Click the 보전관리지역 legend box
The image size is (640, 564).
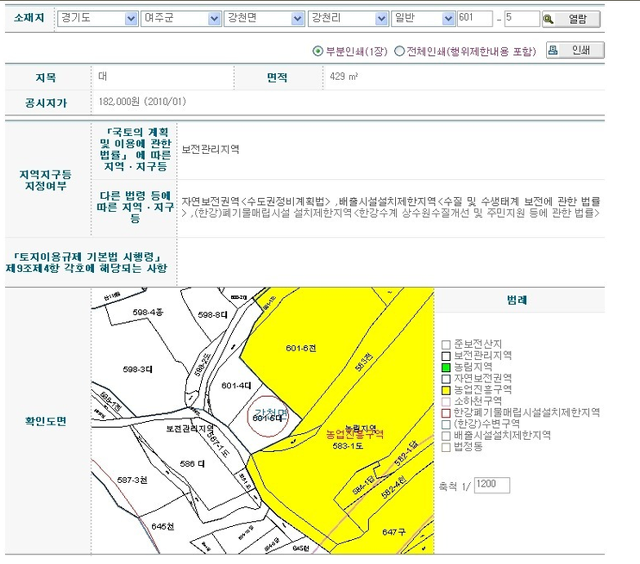(x=447, y=356)
